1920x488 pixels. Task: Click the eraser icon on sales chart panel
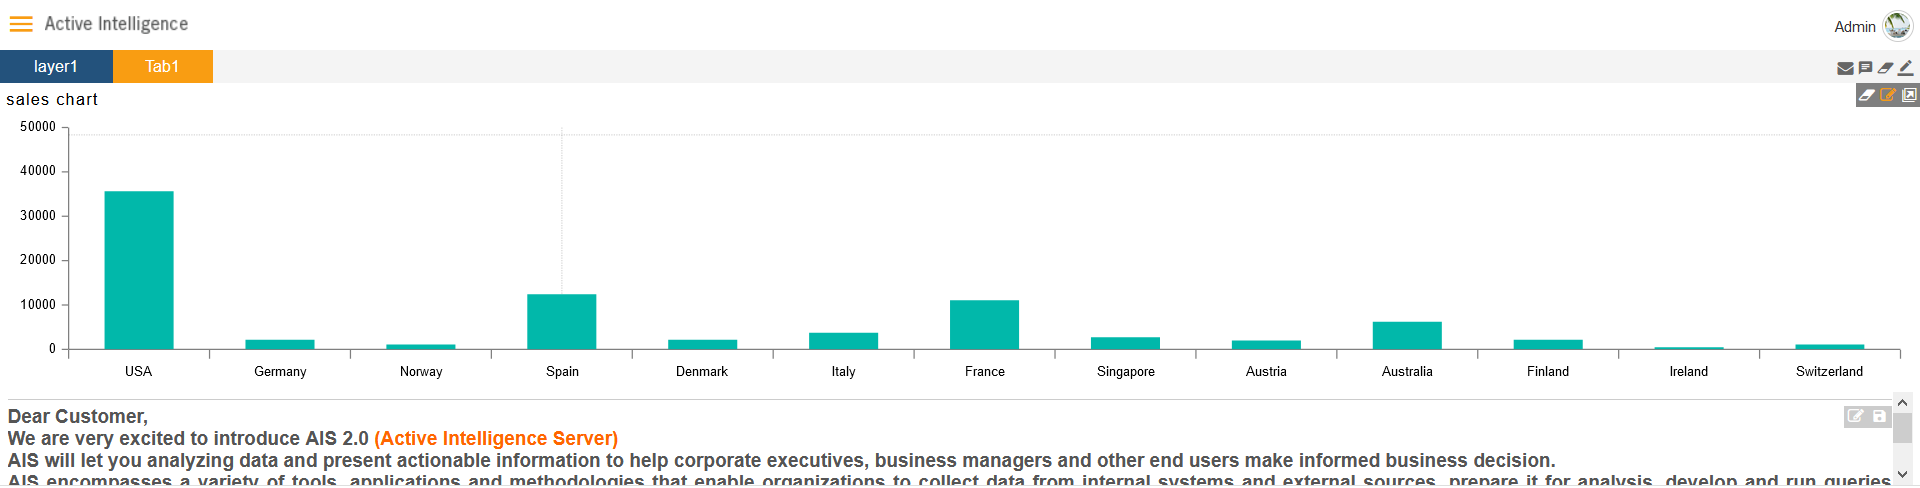[1867, 95]
